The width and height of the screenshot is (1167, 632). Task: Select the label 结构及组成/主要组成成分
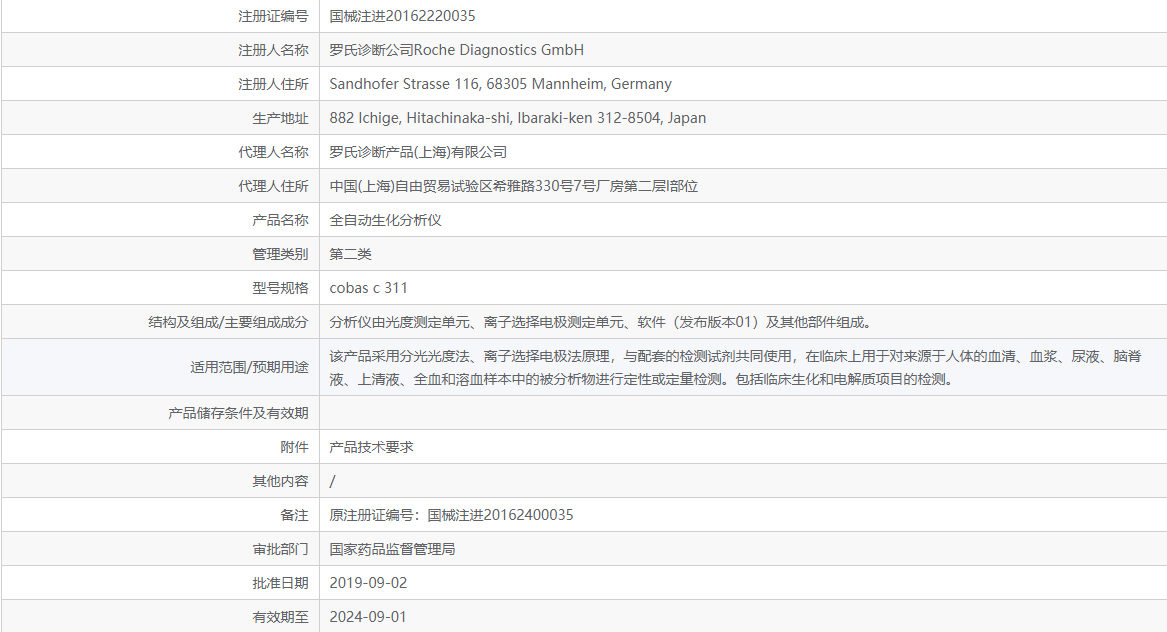[228, 322]
